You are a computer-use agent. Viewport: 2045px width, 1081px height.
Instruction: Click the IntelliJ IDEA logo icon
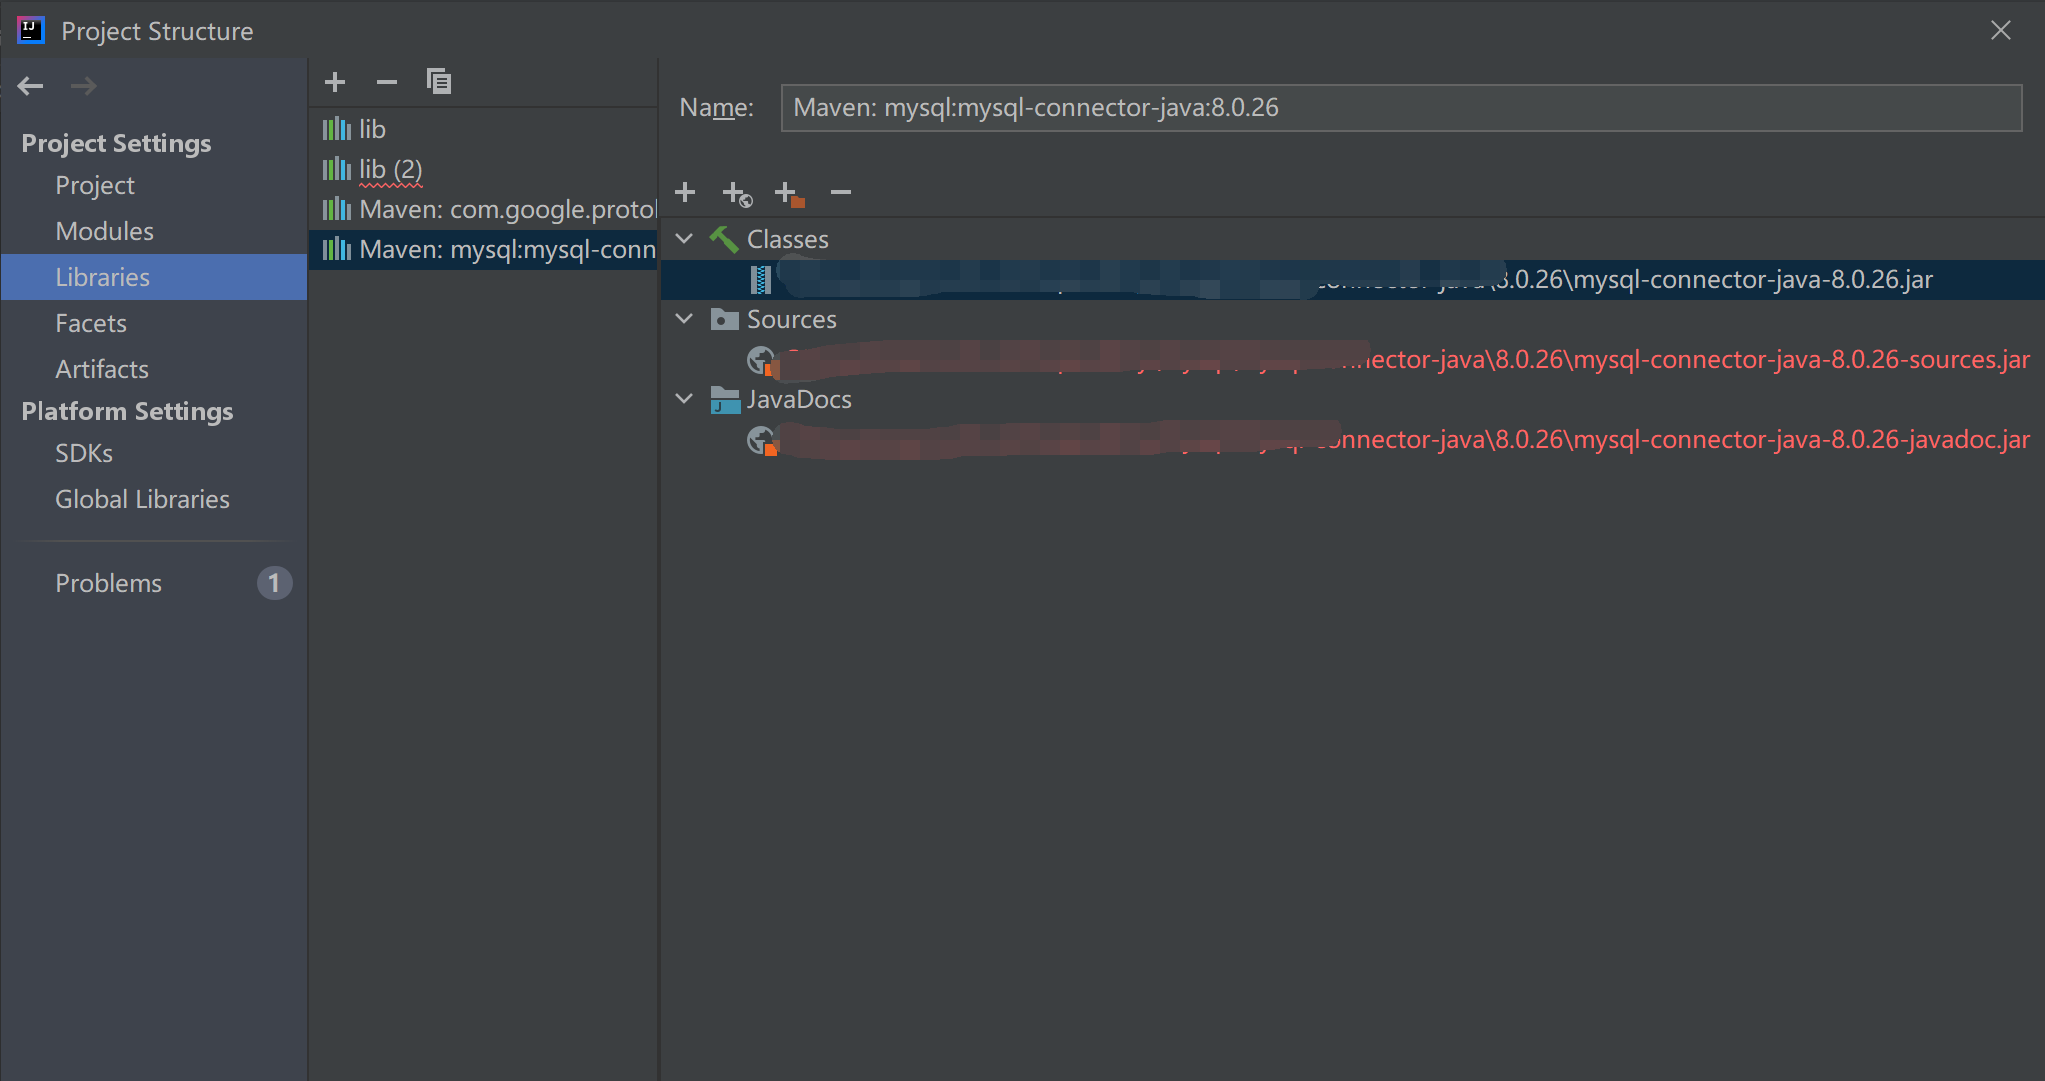click(31, 30)
